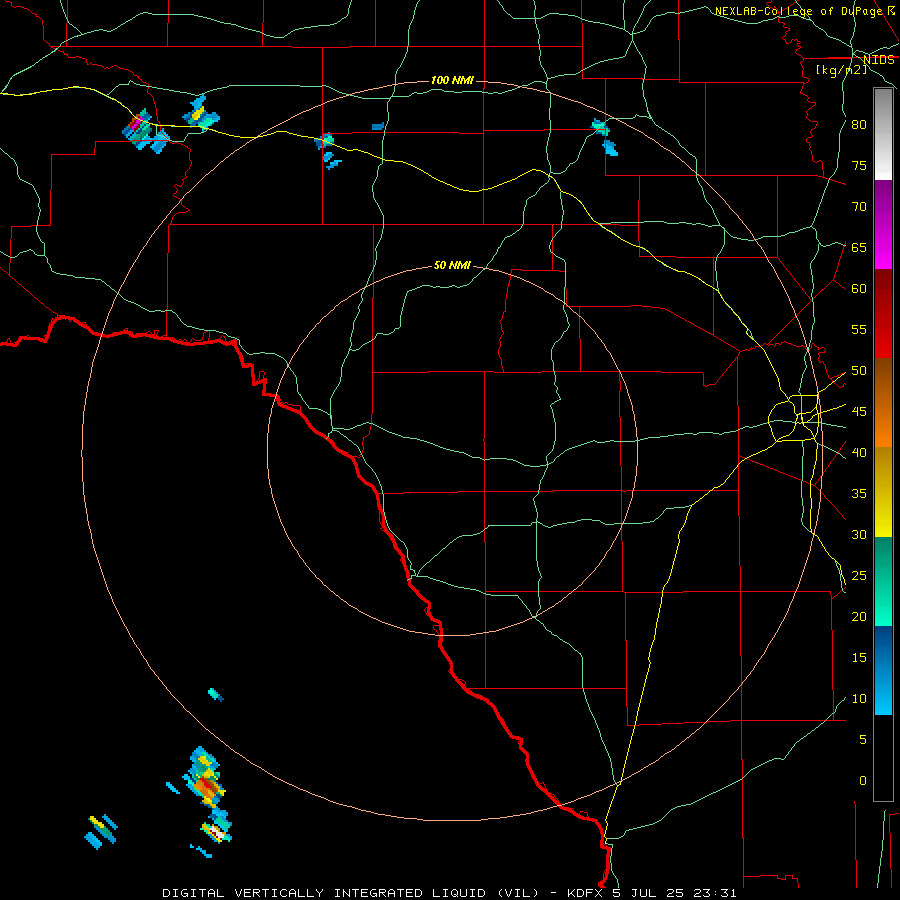900x900 pixels.
Task: Click the "75" value on the scale
Action: [859, 165]
